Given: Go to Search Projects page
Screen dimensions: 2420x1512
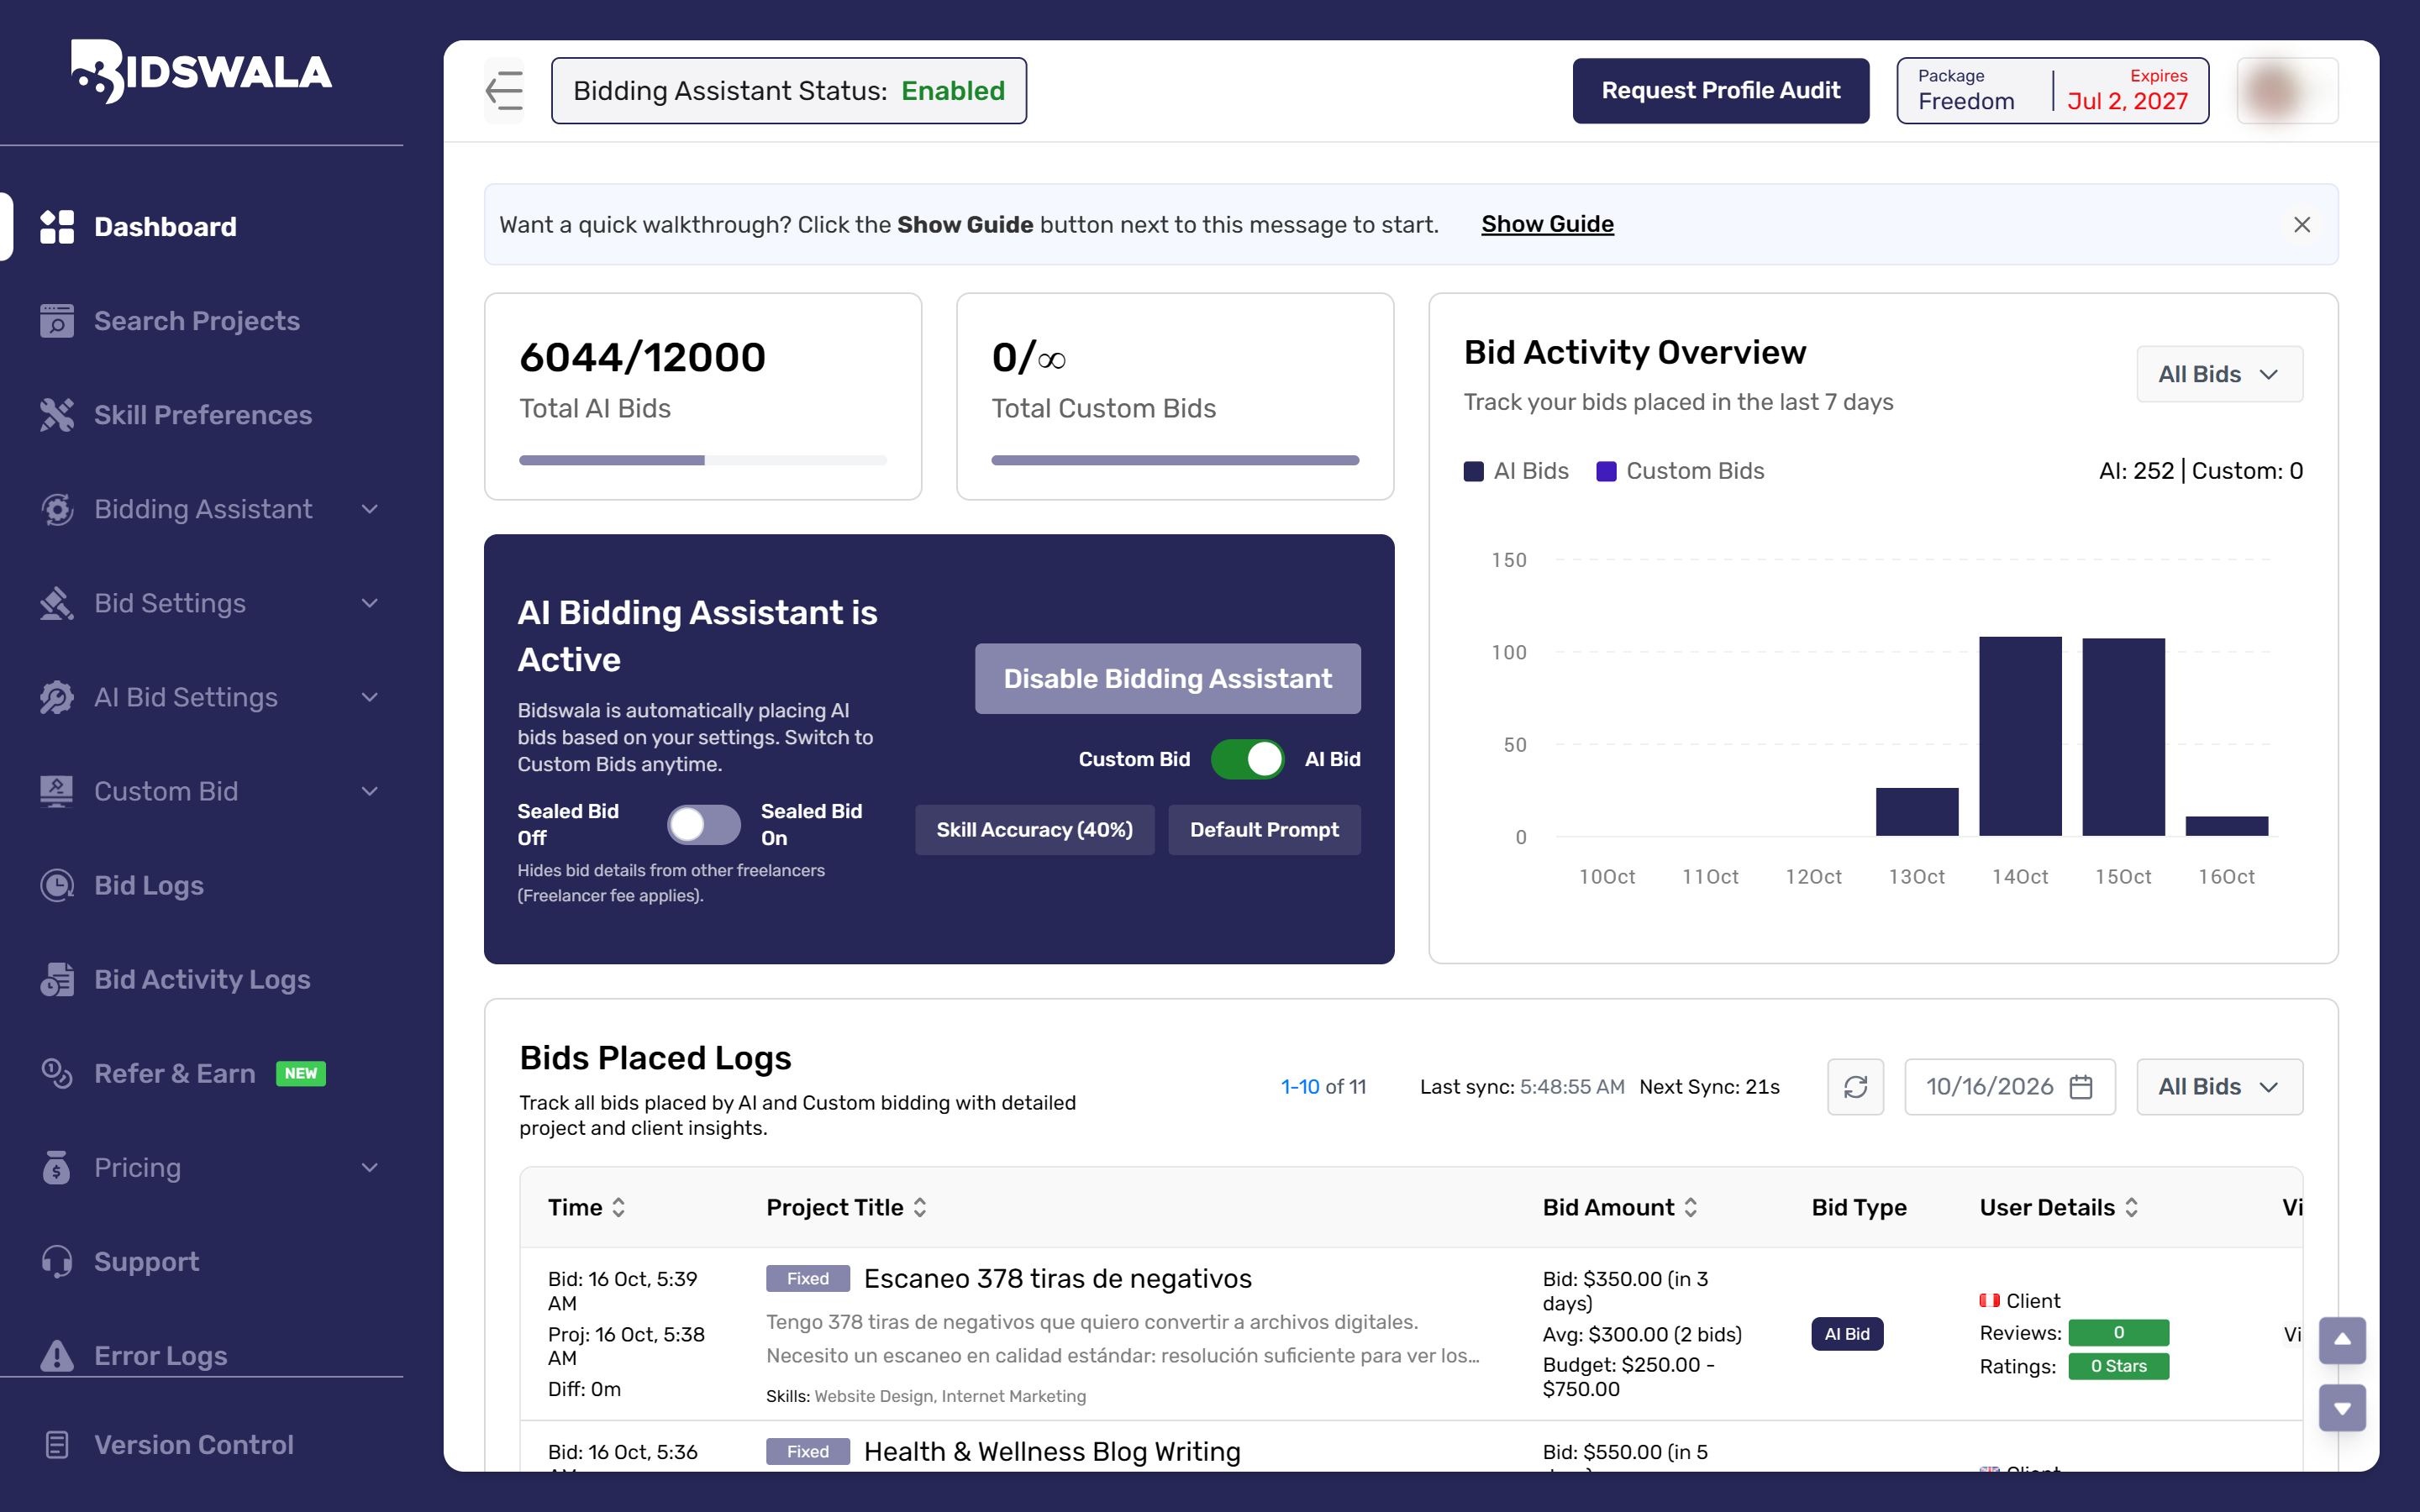Looking at the screenshot, I should [x=197, y=321].
